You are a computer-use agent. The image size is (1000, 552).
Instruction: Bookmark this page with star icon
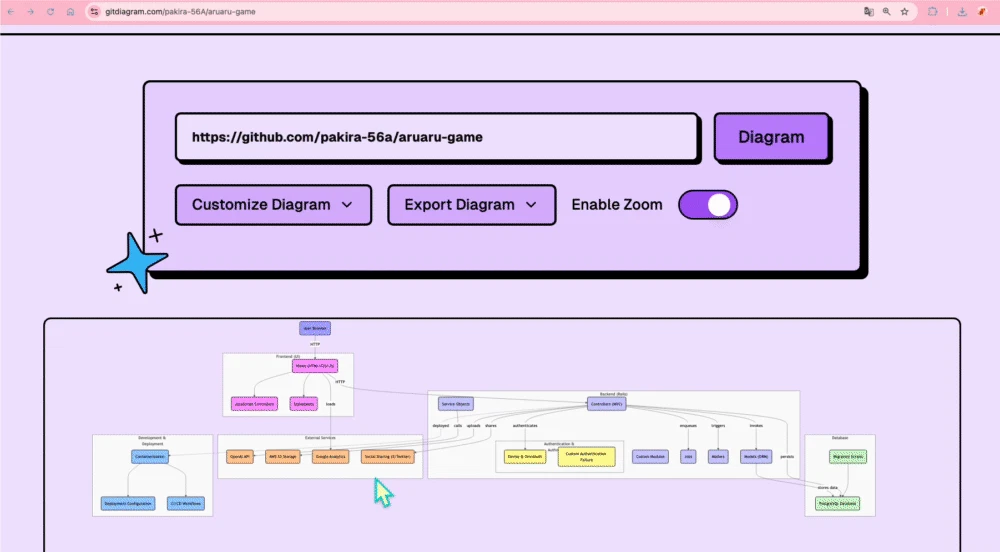tap(904, 11)
